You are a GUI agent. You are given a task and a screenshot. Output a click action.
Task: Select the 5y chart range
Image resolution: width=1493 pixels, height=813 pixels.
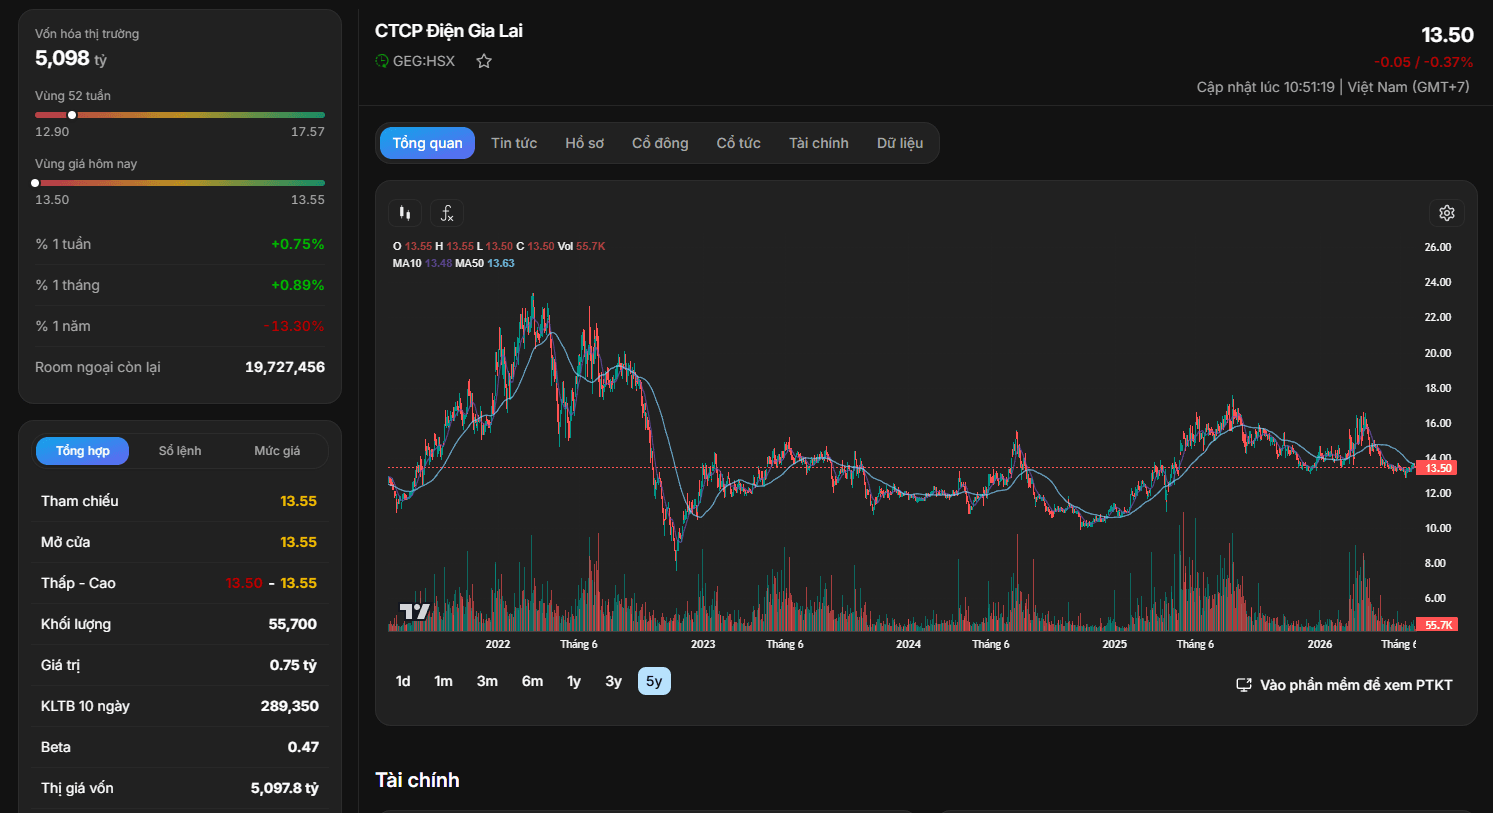[x=654, y=681]
